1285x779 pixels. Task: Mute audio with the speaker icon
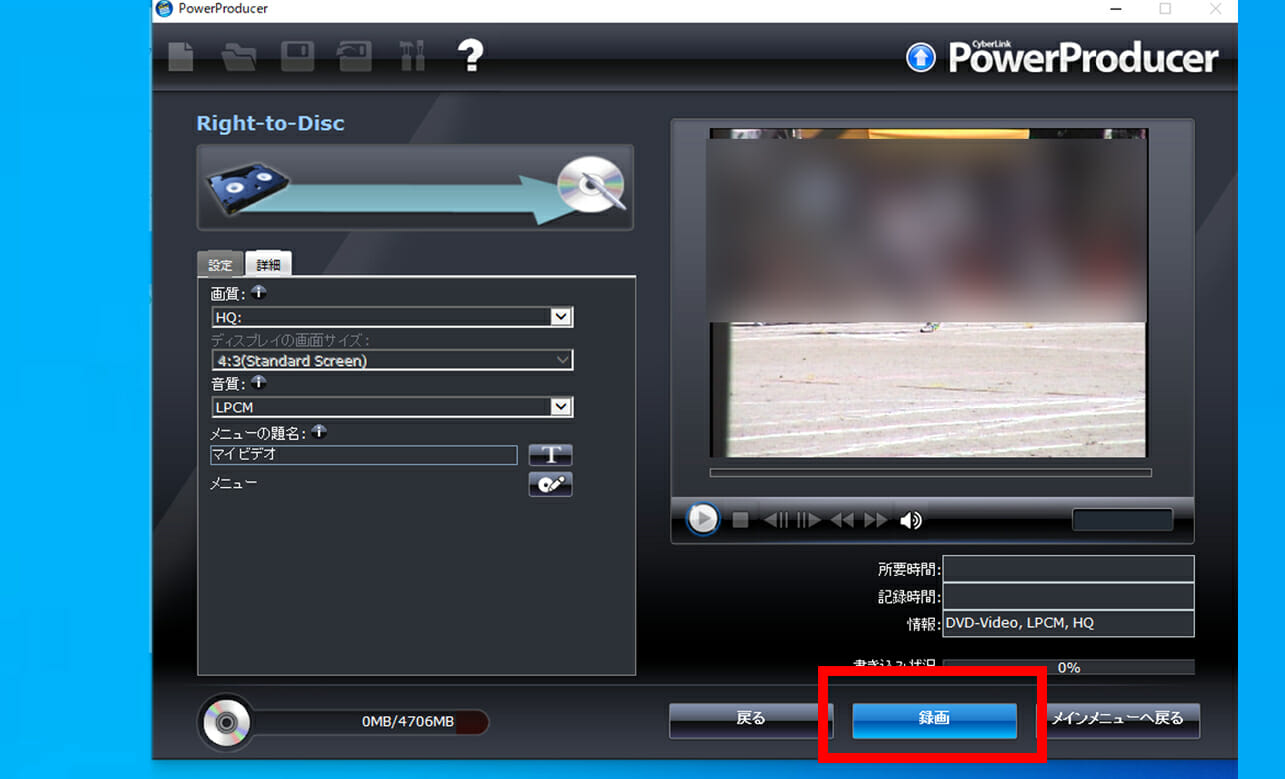pos(910,520)
